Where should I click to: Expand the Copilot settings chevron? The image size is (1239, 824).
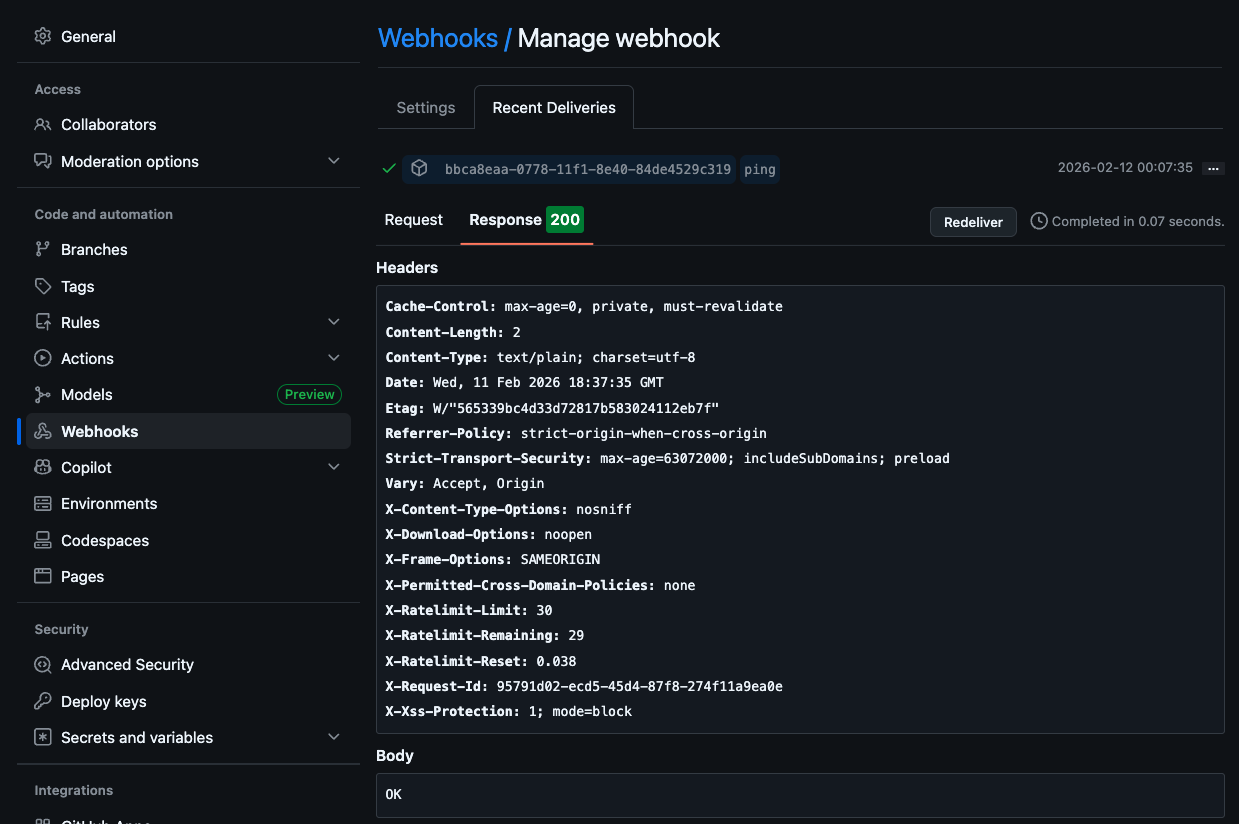(334, 468)
